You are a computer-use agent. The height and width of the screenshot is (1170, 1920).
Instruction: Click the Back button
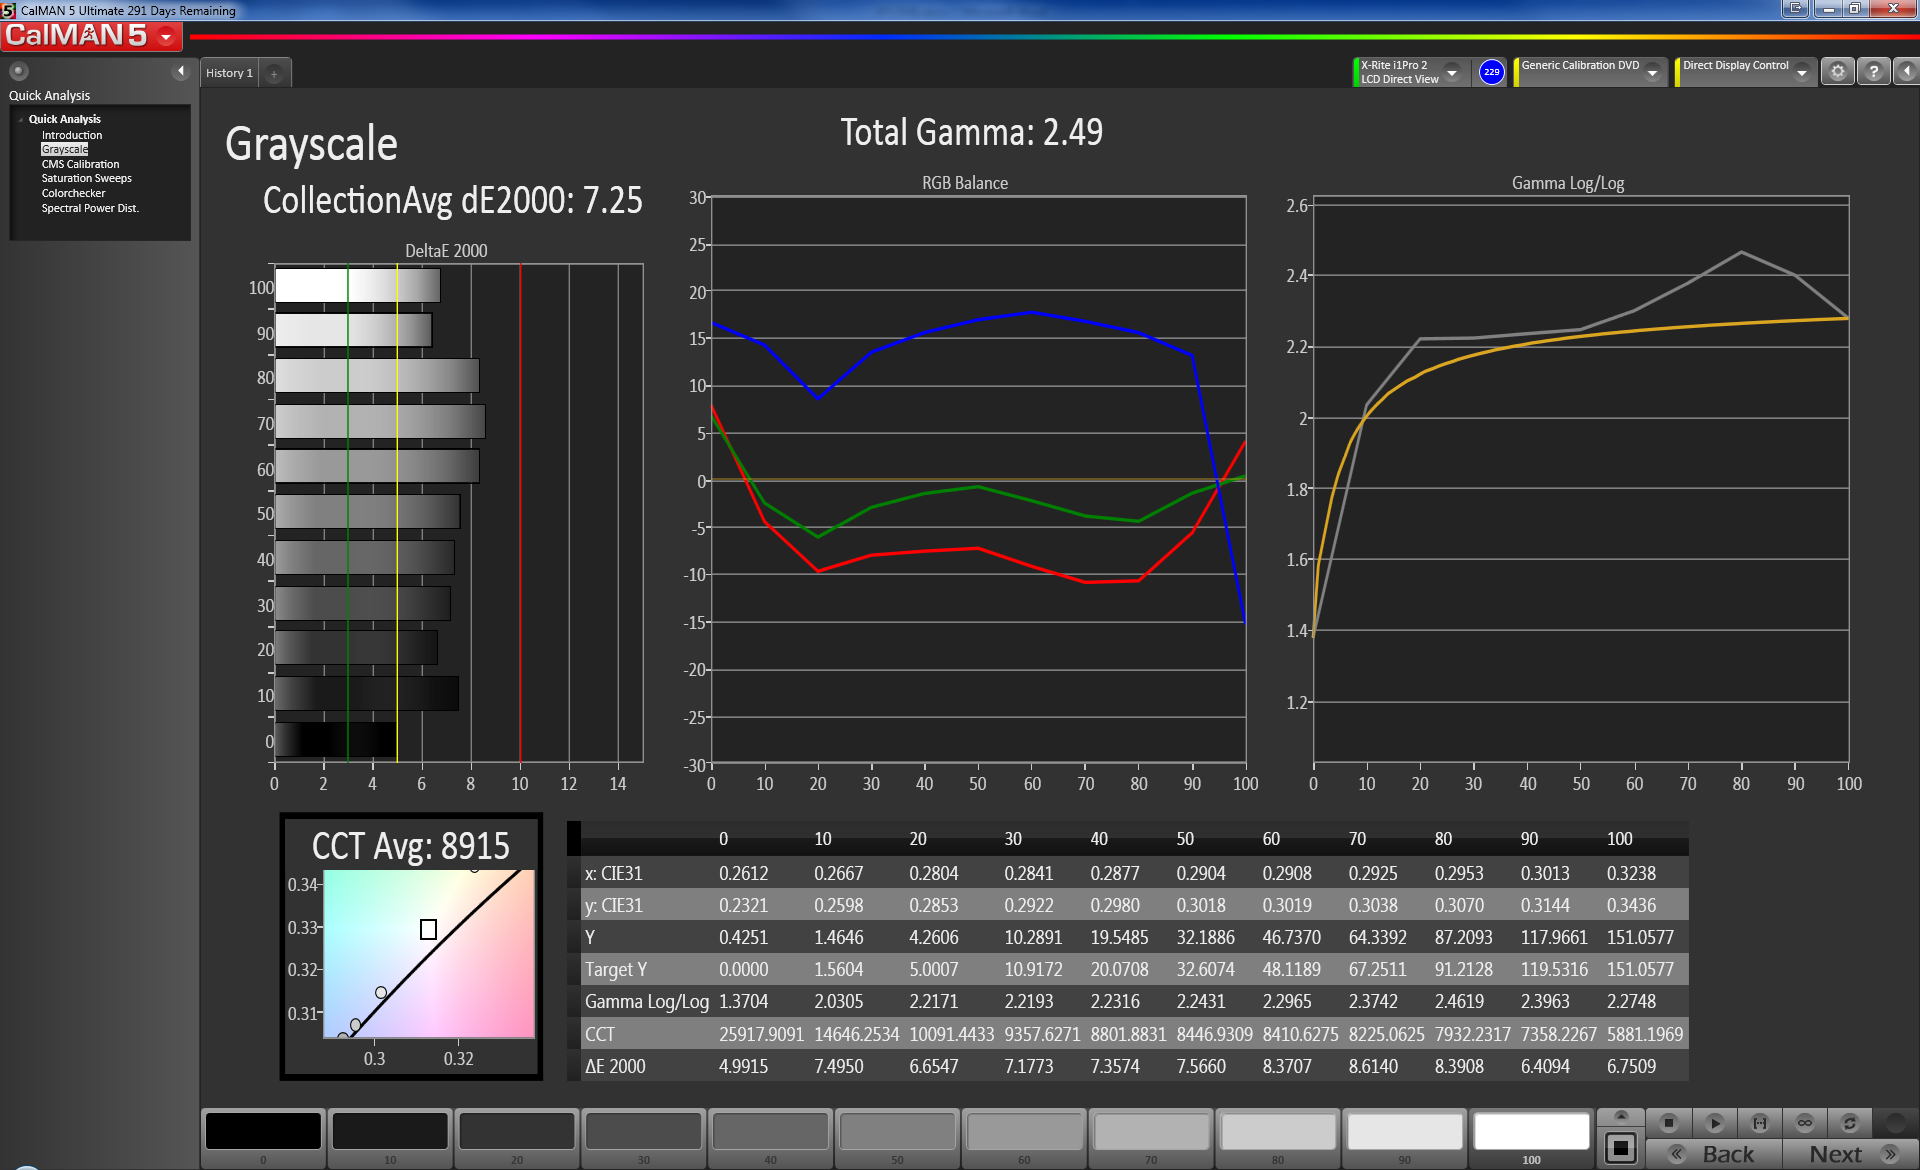(1728, 1154)
